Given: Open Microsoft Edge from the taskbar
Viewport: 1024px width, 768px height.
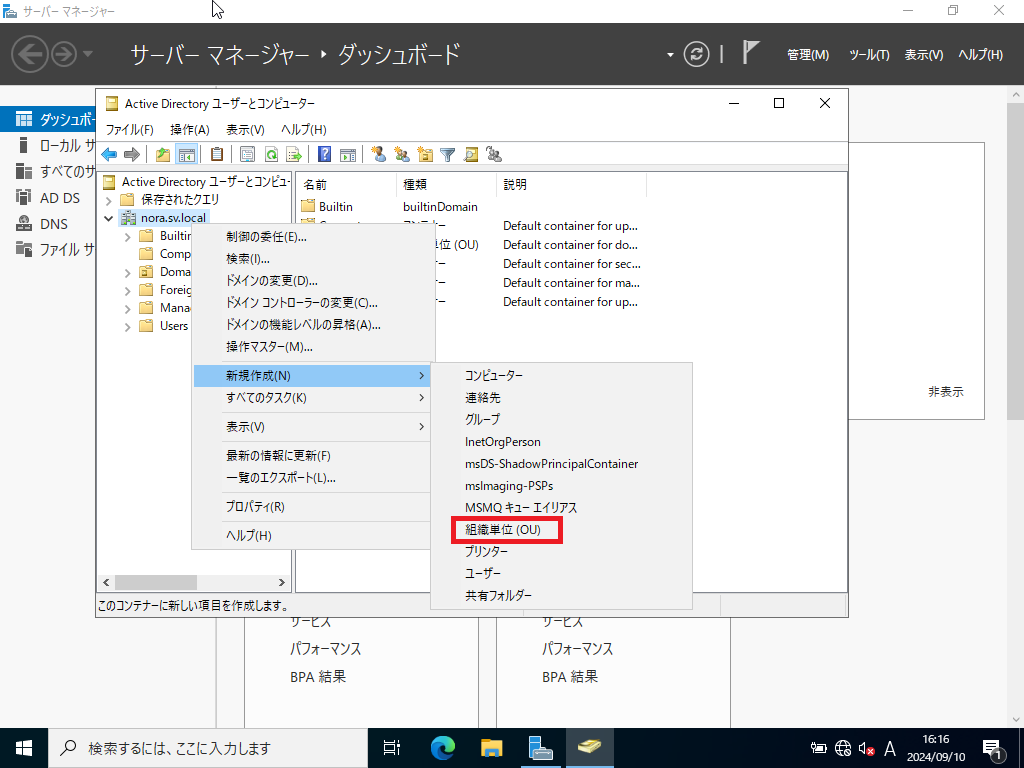Looking at the screenshot, I should click(442, 748).
